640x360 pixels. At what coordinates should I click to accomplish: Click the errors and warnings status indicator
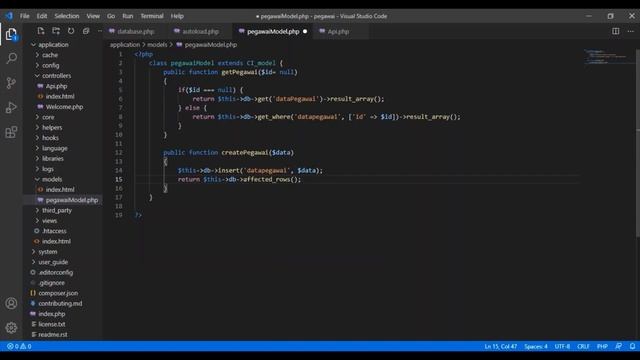19,347
